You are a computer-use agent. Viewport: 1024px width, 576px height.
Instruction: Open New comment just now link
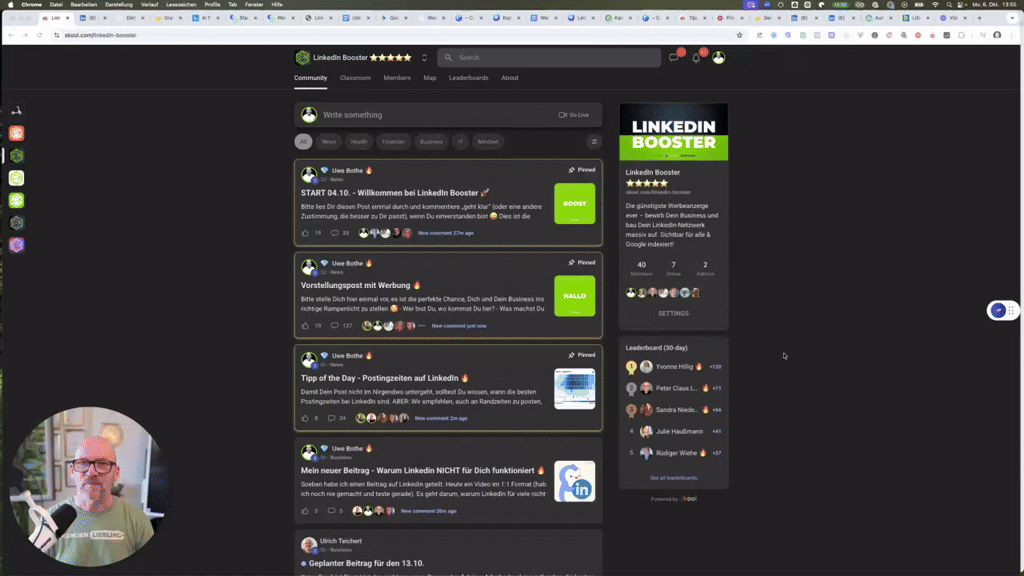pyautogui.click(x=459, y=326)
